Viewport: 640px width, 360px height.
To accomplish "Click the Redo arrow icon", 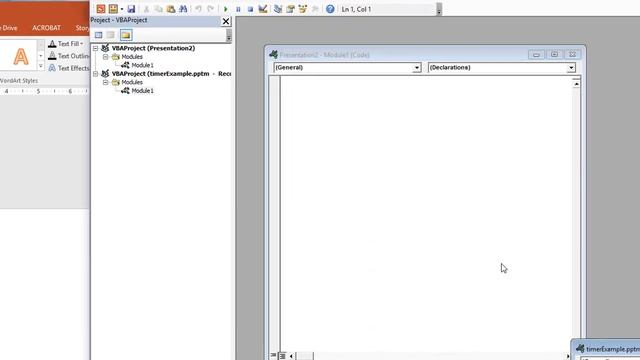I will [210, 9].
